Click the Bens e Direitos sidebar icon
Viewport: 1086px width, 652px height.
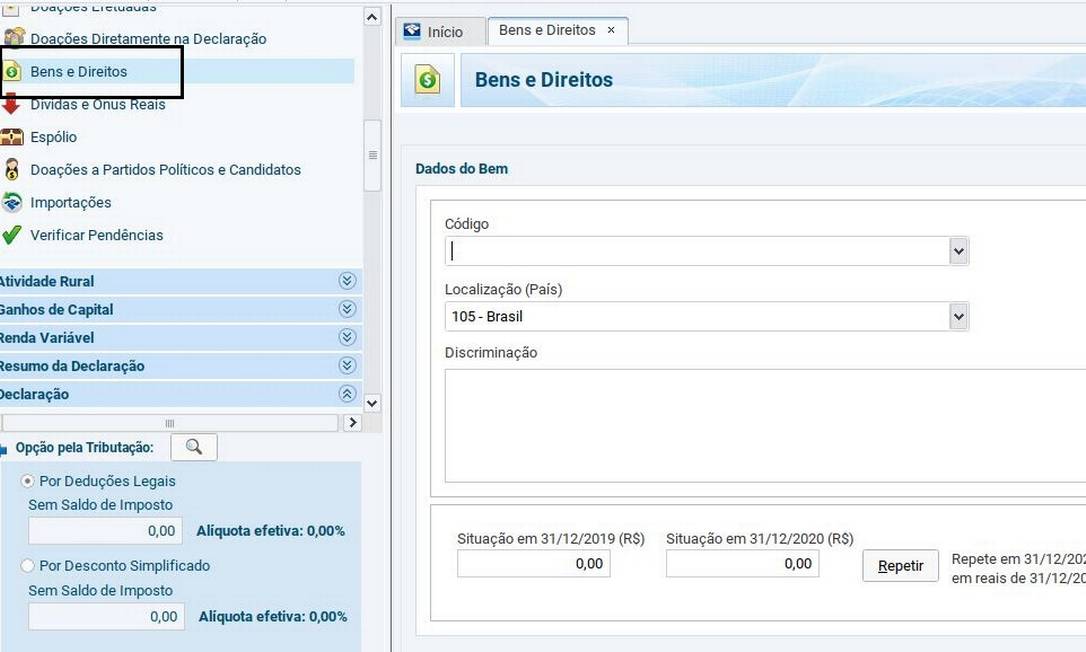[x=12, y=72]
